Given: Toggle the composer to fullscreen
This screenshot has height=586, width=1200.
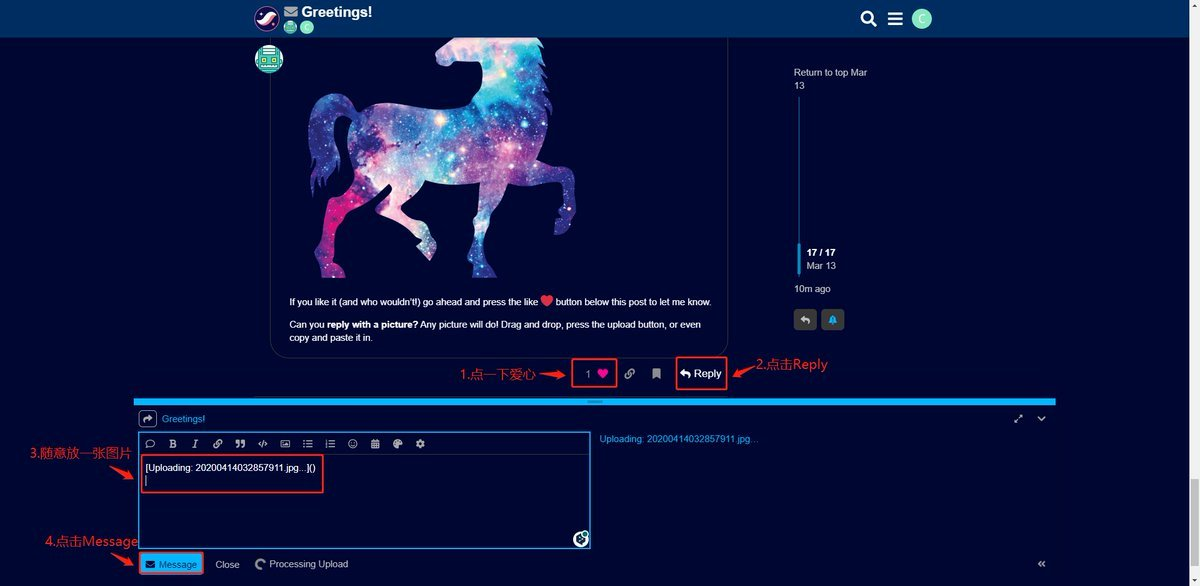Looking at the screenshot, I should click(1018, 419).
